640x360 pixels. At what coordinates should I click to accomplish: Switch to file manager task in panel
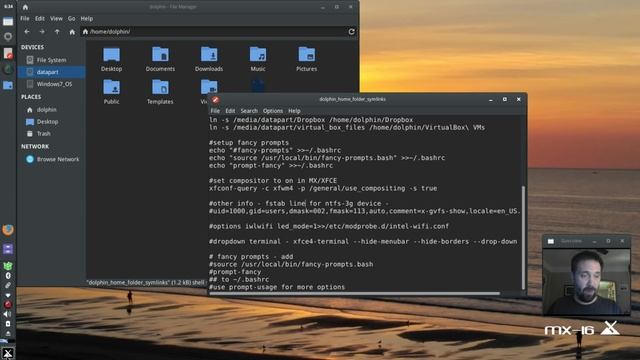tap(8, 85)
